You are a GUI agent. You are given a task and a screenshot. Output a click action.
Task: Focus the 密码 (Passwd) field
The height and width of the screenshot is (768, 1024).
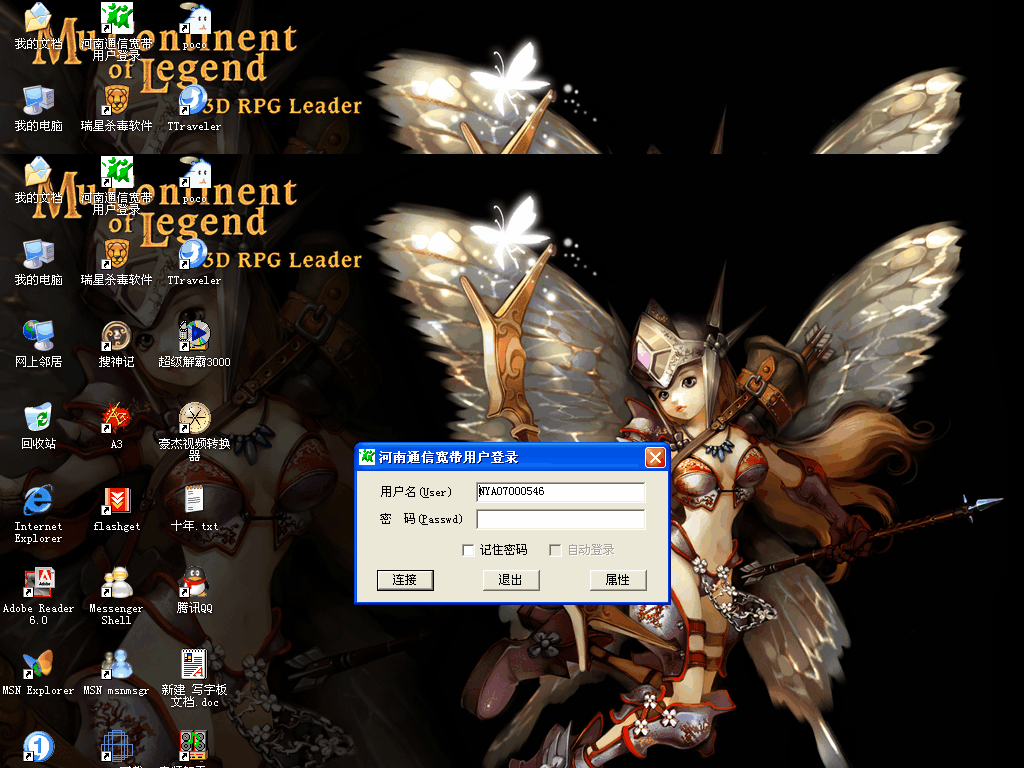(x=561, y=519)
